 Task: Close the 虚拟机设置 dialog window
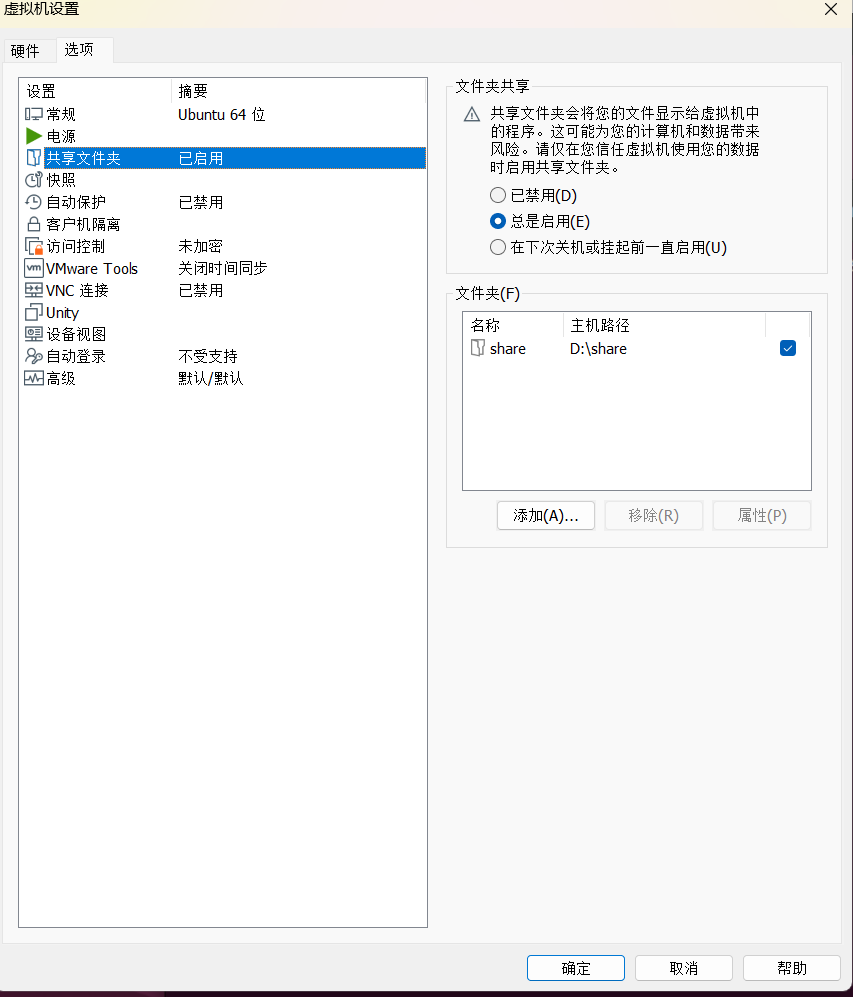pyautogui.click(x=831, y=9)
